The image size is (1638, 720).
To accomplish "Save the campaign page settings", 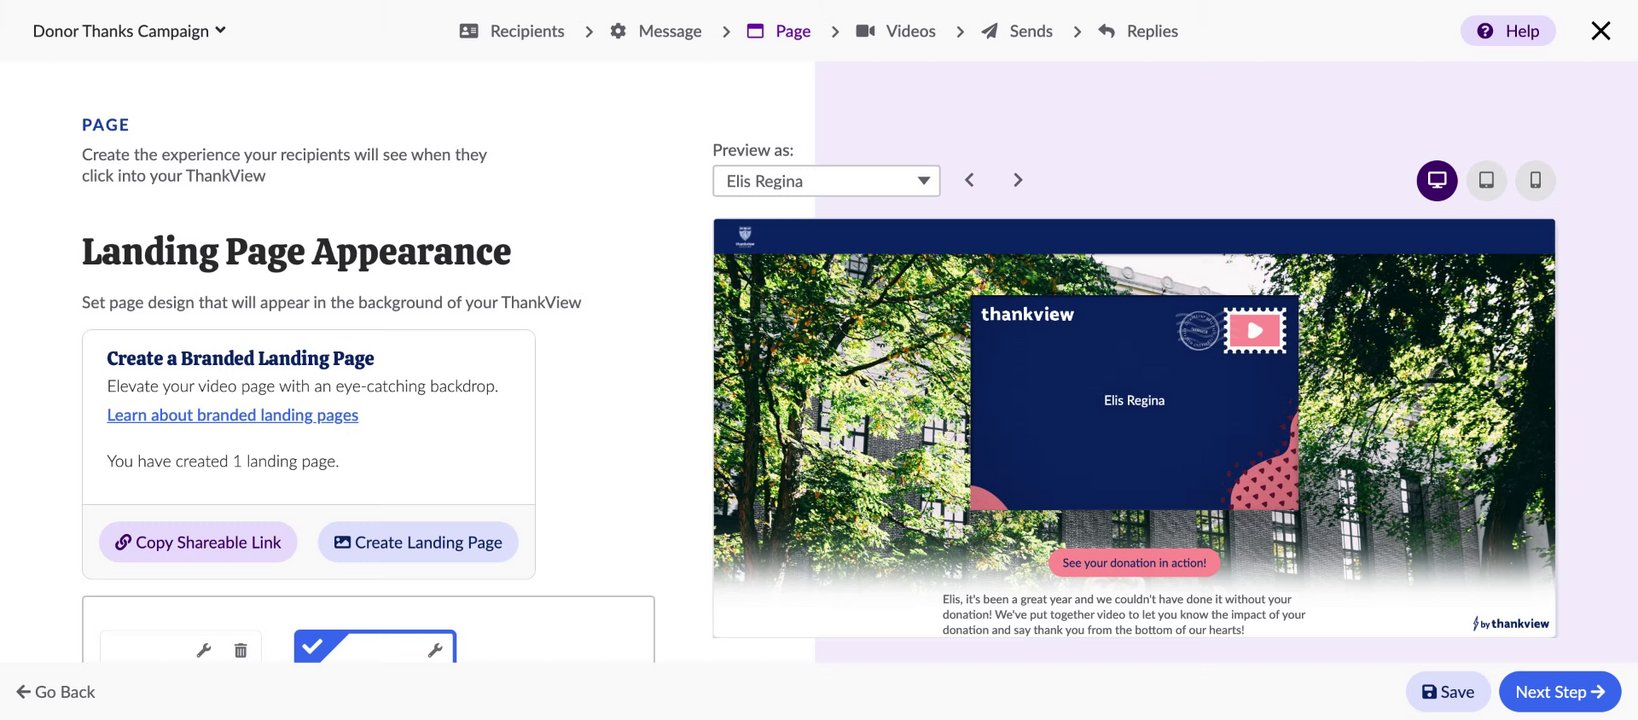I will [1448, 692].
